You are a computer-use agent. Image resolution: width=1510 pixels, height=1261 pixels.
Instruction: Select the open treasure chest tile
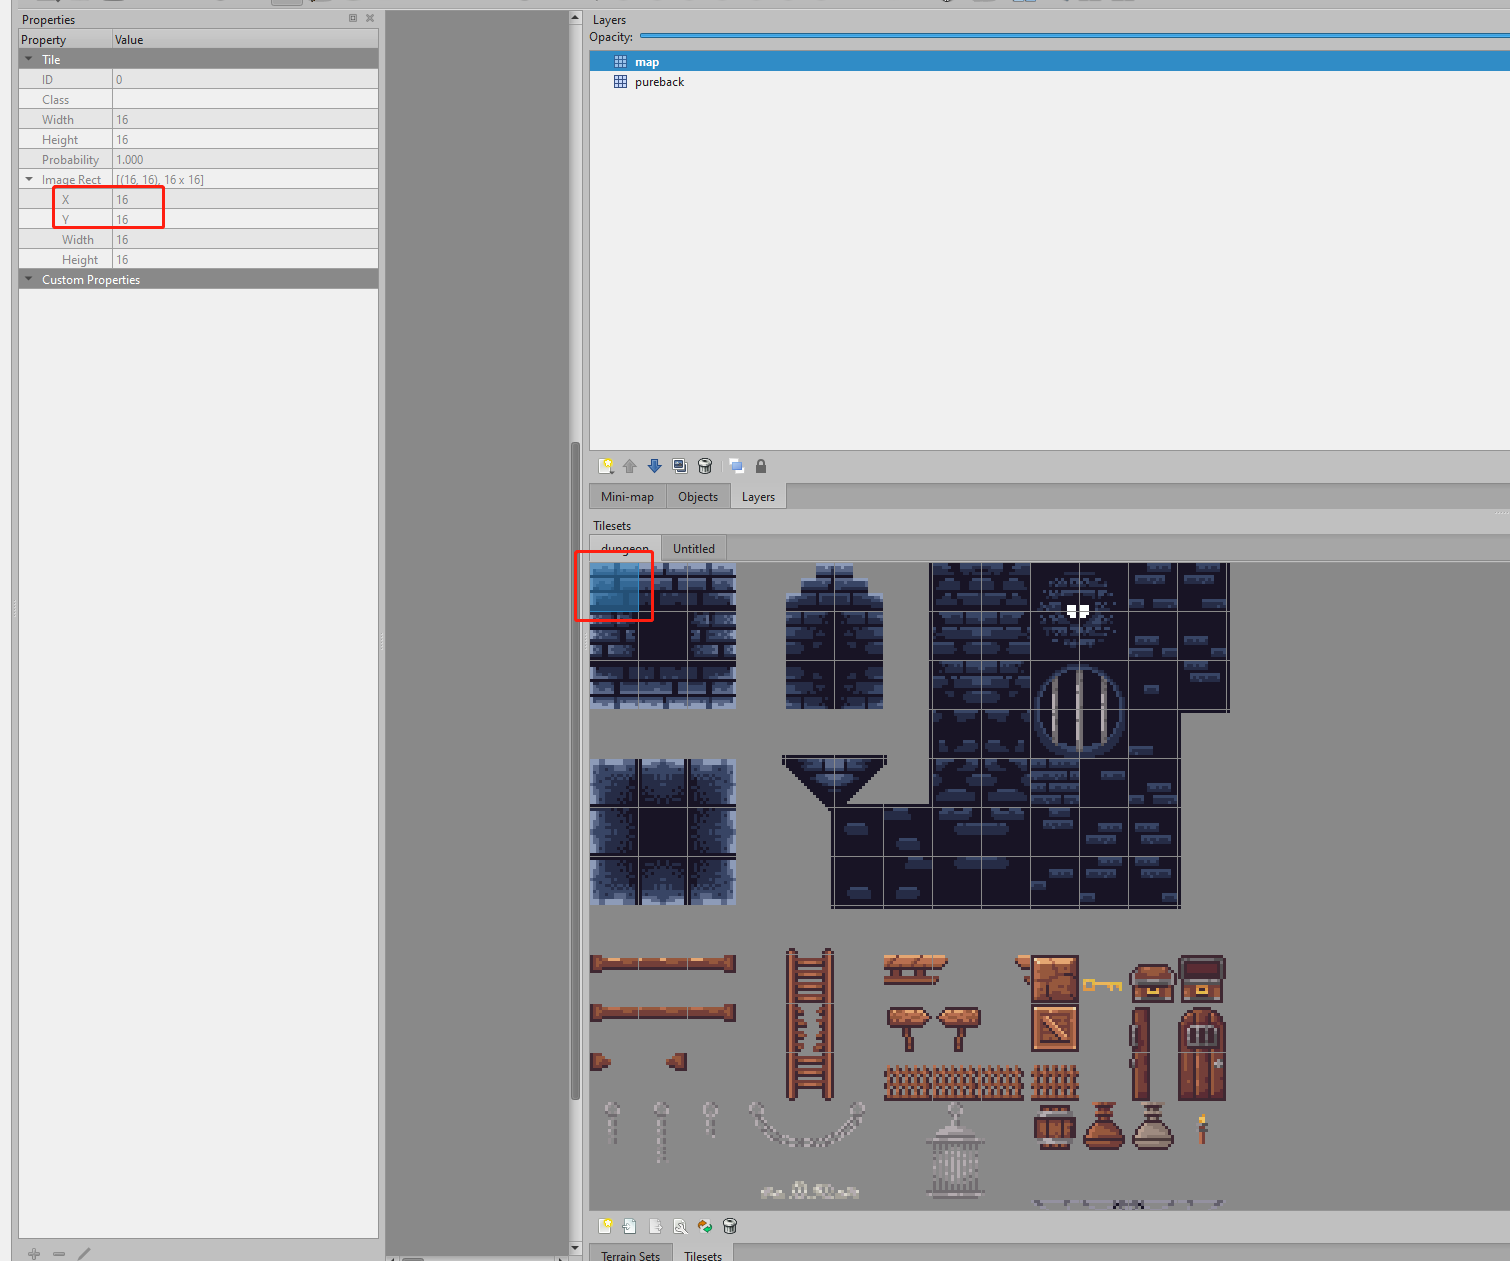point(1202,978)
